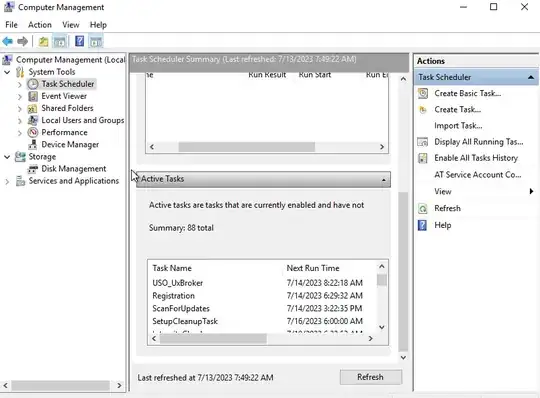Click the Event Viewer icon in tree
The image size is (540, 398).
[33, 96]
